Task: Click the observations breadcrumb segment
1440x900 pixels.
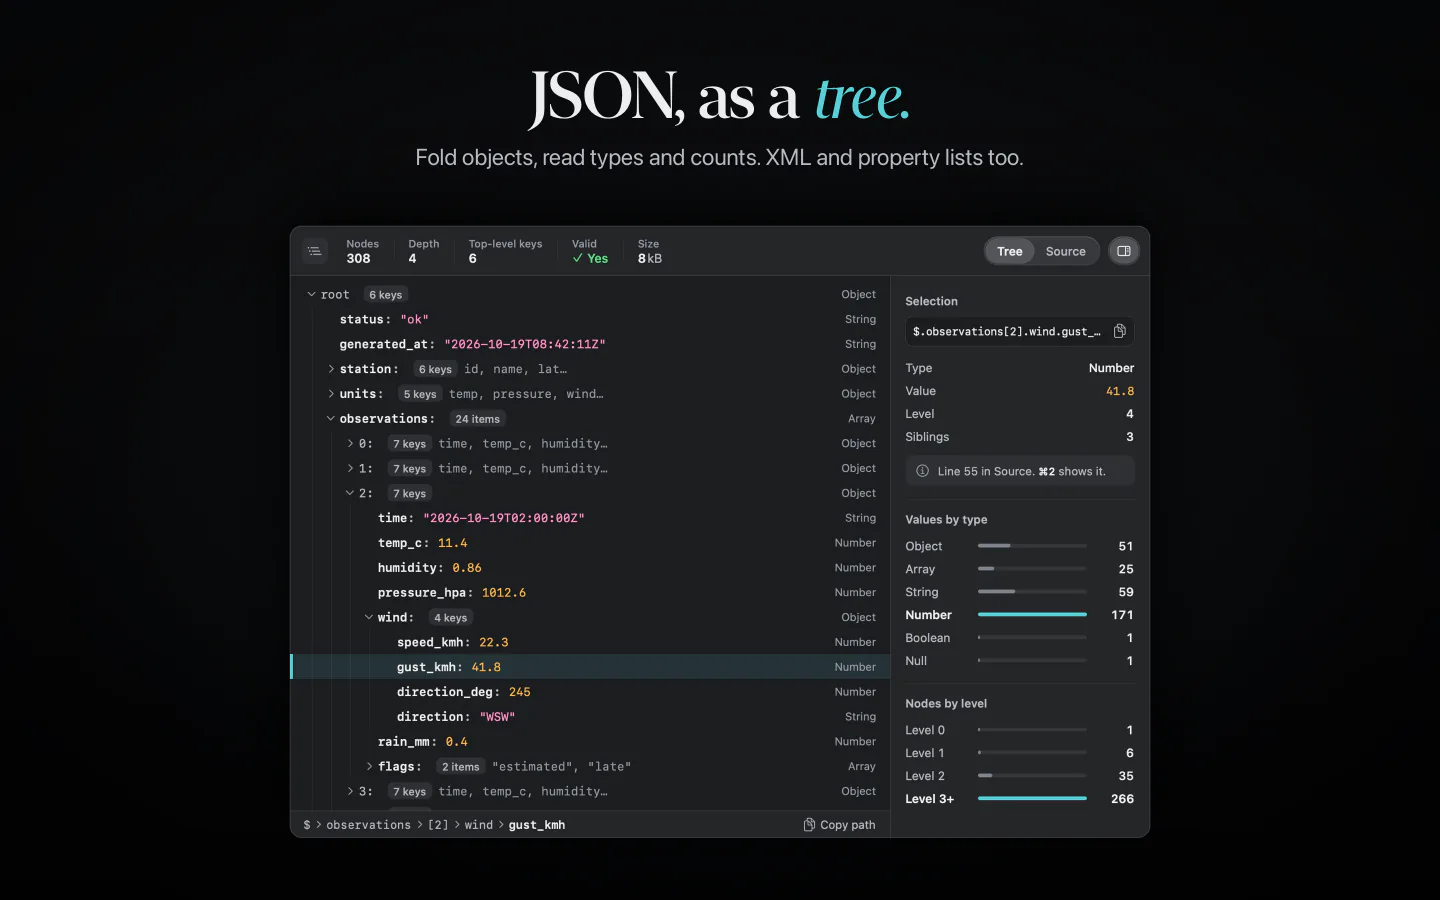Action: [x=368, y=825]
